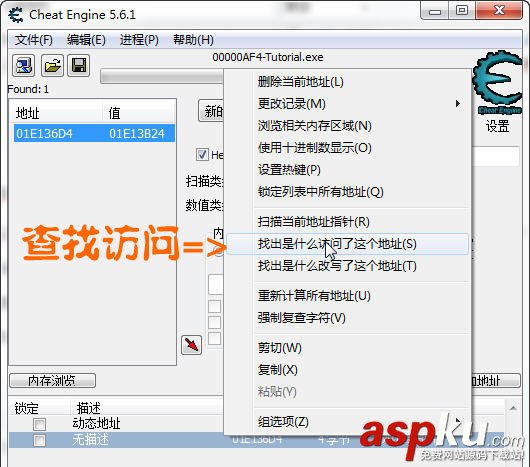This screenshot has height=467, width=530.
Task: Click the select process computer icon
Action: pyautogui.click(x=23, y=65)
